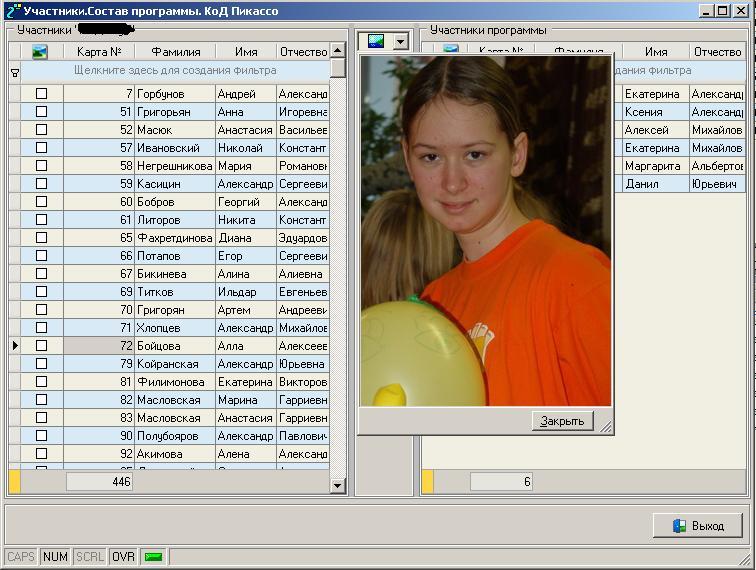Click the name cell Диана
Screen dimensions: 756x570
point(246,238)
